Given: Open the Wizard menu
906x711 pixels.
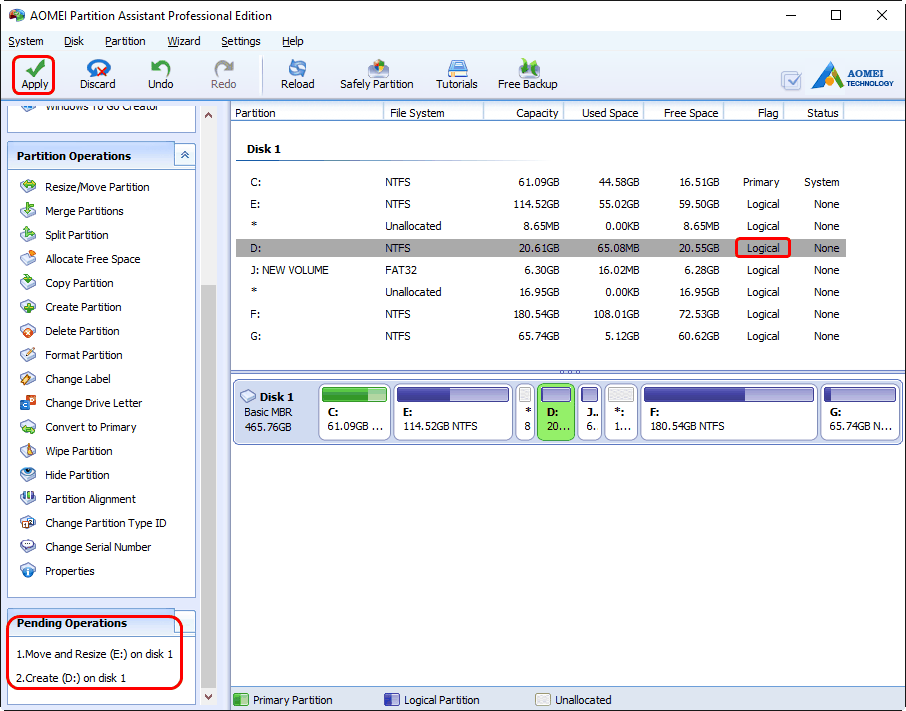Looking at the screenshot, I should pos(184,41).
